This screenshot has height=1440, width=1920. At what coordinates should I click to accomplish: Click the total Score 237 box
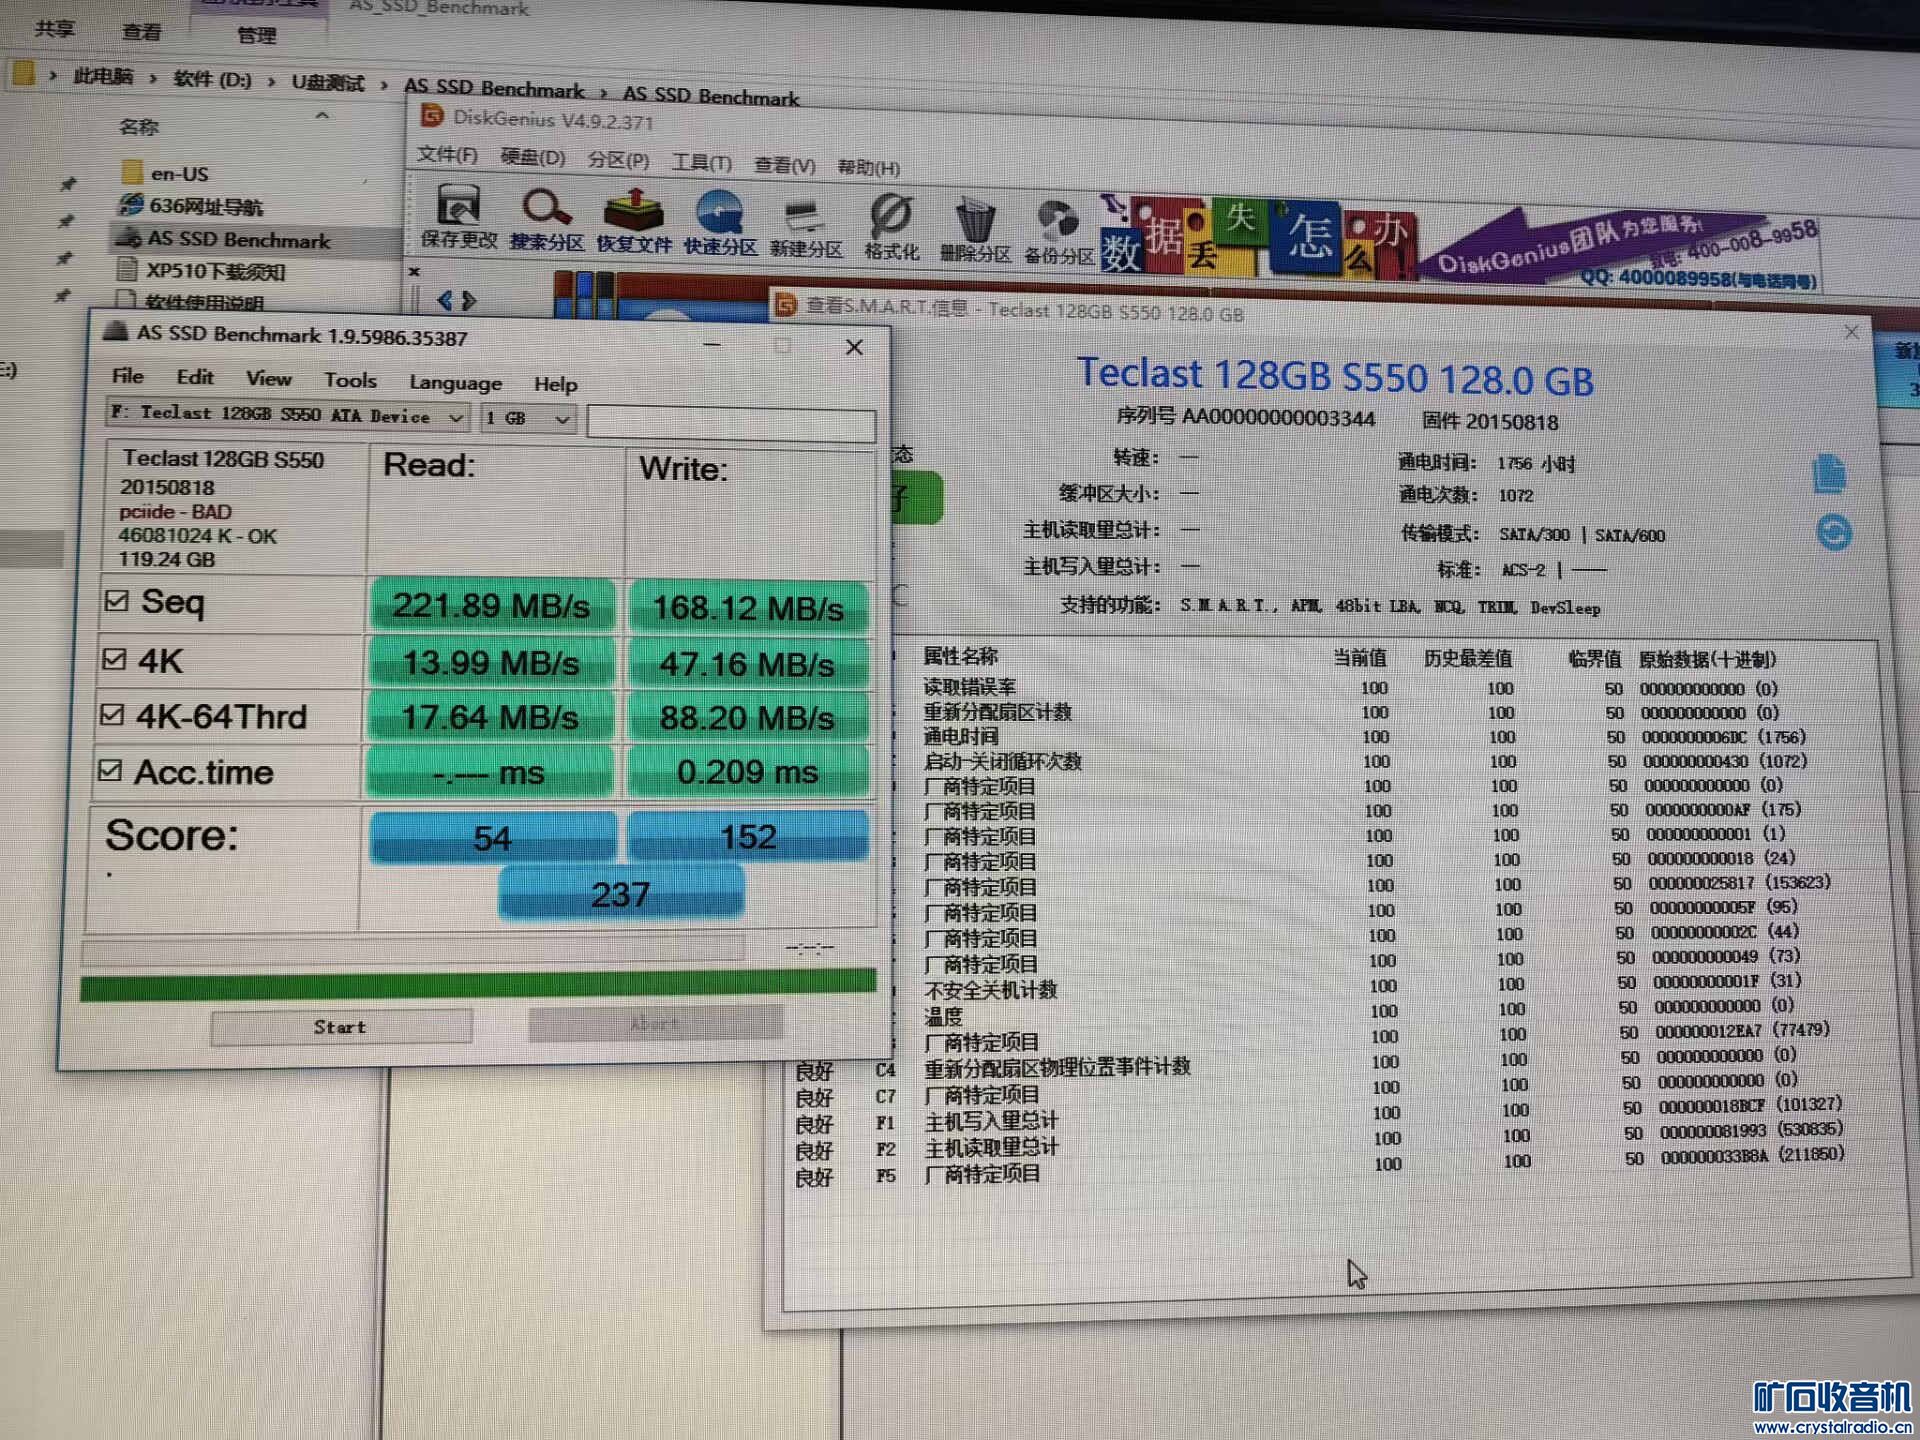point(621,893)
